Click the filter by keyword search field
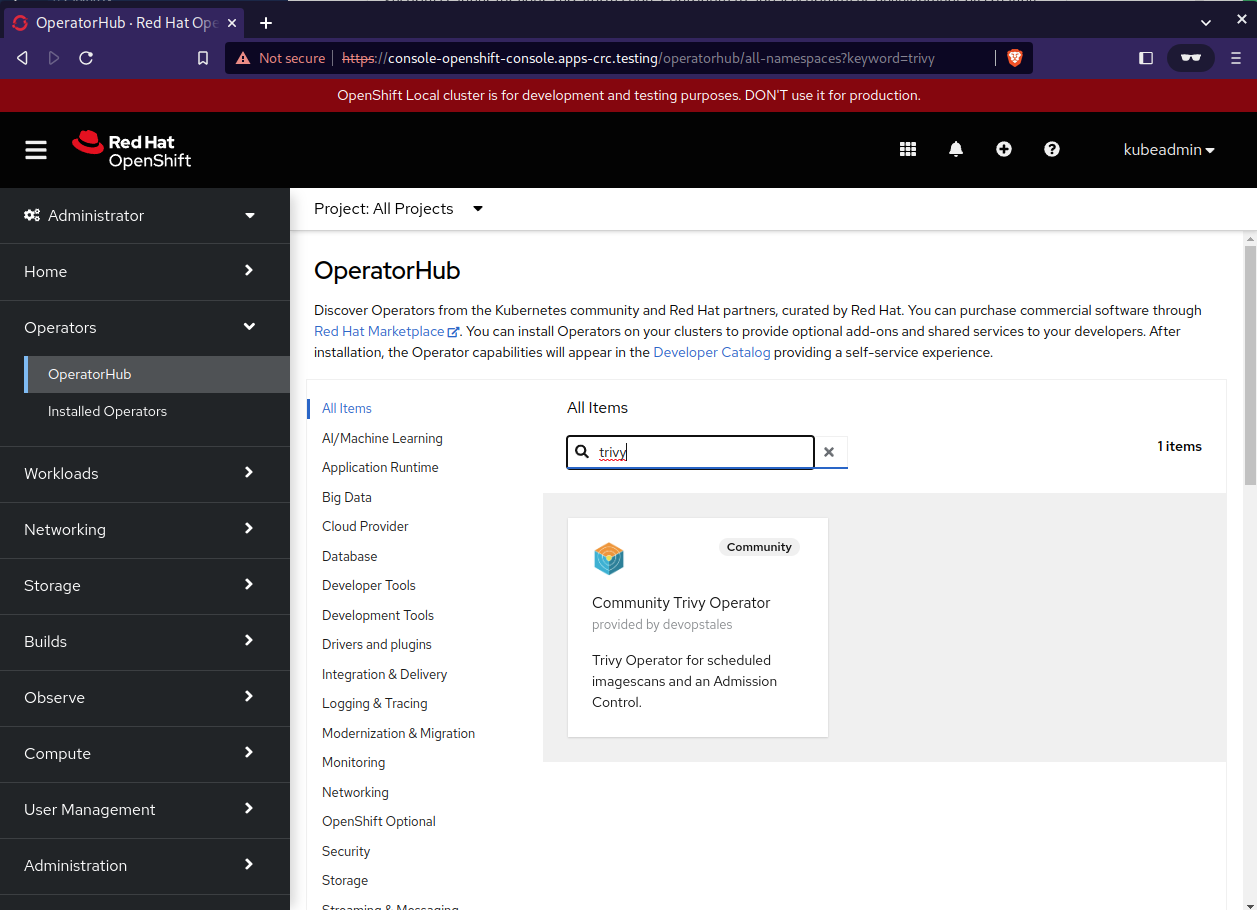This screenshot has height=910, width=1257. point(700,452)
